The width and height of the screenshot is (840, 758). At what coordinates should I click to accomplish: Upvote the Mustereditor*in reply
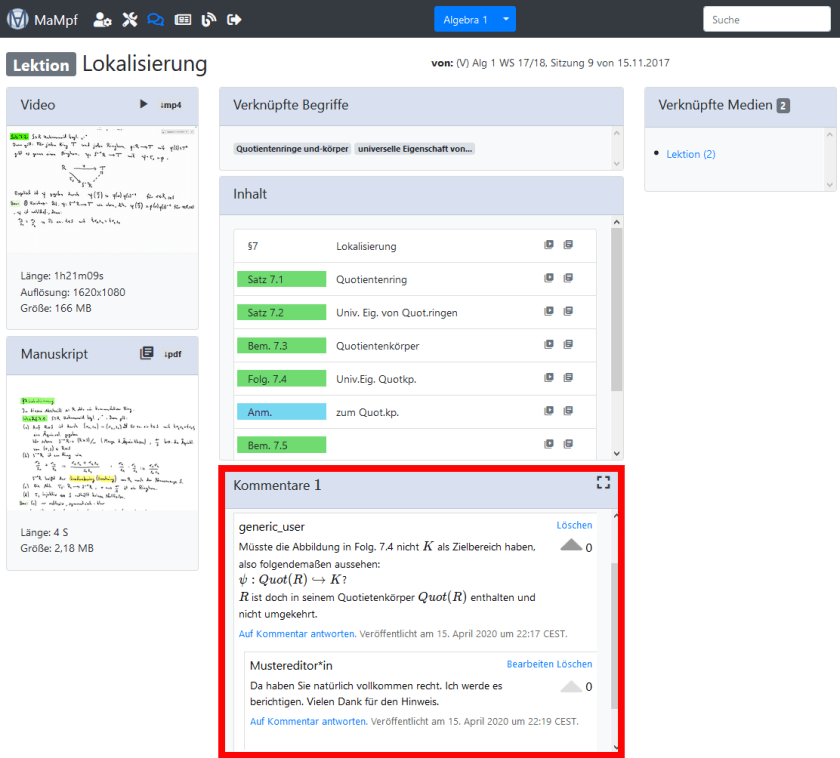570,686
